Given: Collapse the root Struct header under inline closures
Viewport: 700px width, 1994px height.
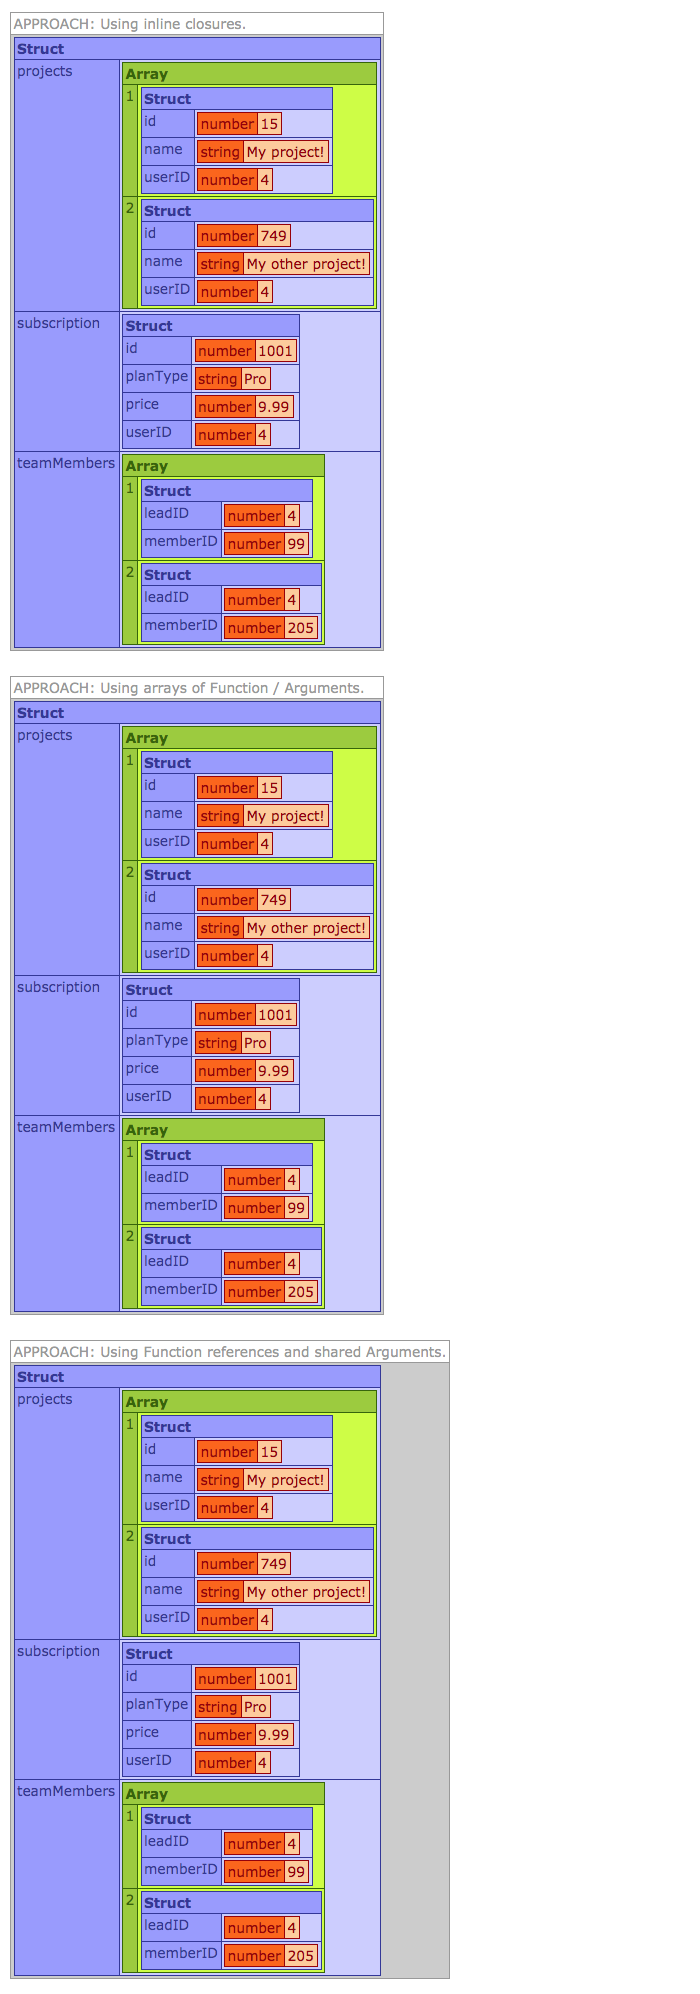Looking at the screenshot, I should tap(197, 49).
